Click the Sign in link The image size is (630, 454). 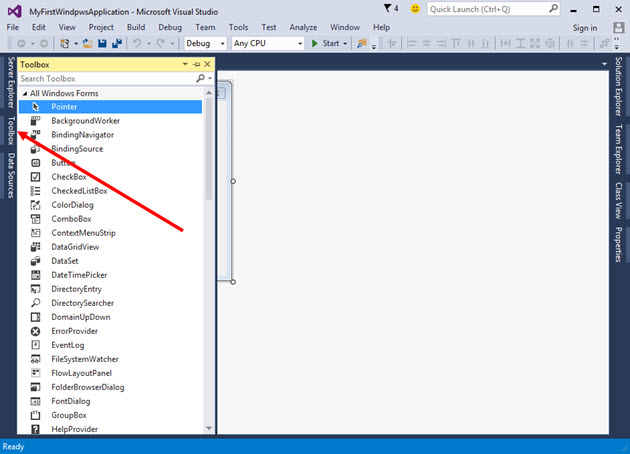[585, 28]
